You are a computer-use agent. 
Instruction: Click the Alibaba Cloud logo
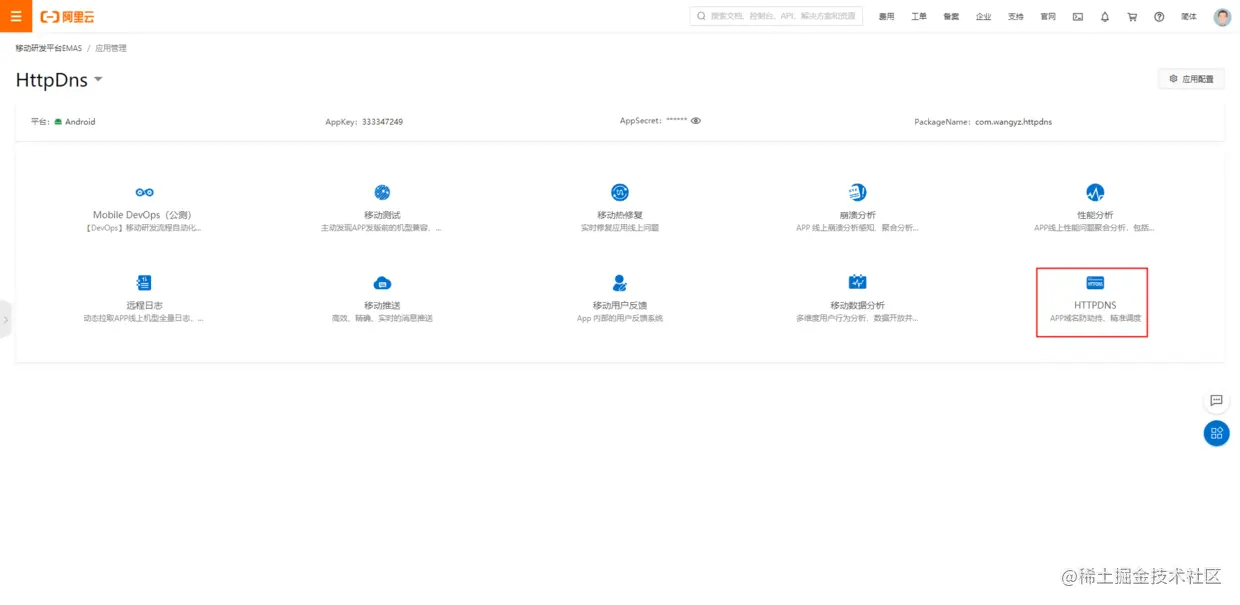pos(68,17)
